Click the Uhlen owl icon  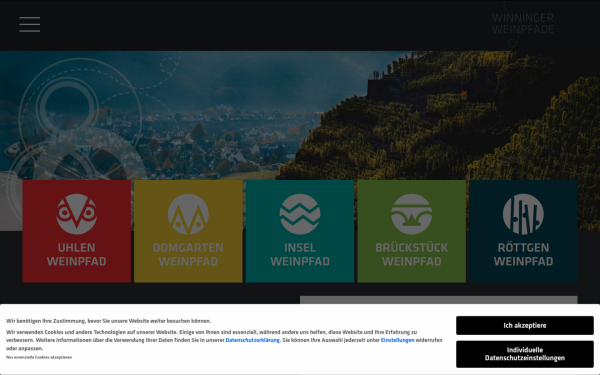[x=77, y=214]
